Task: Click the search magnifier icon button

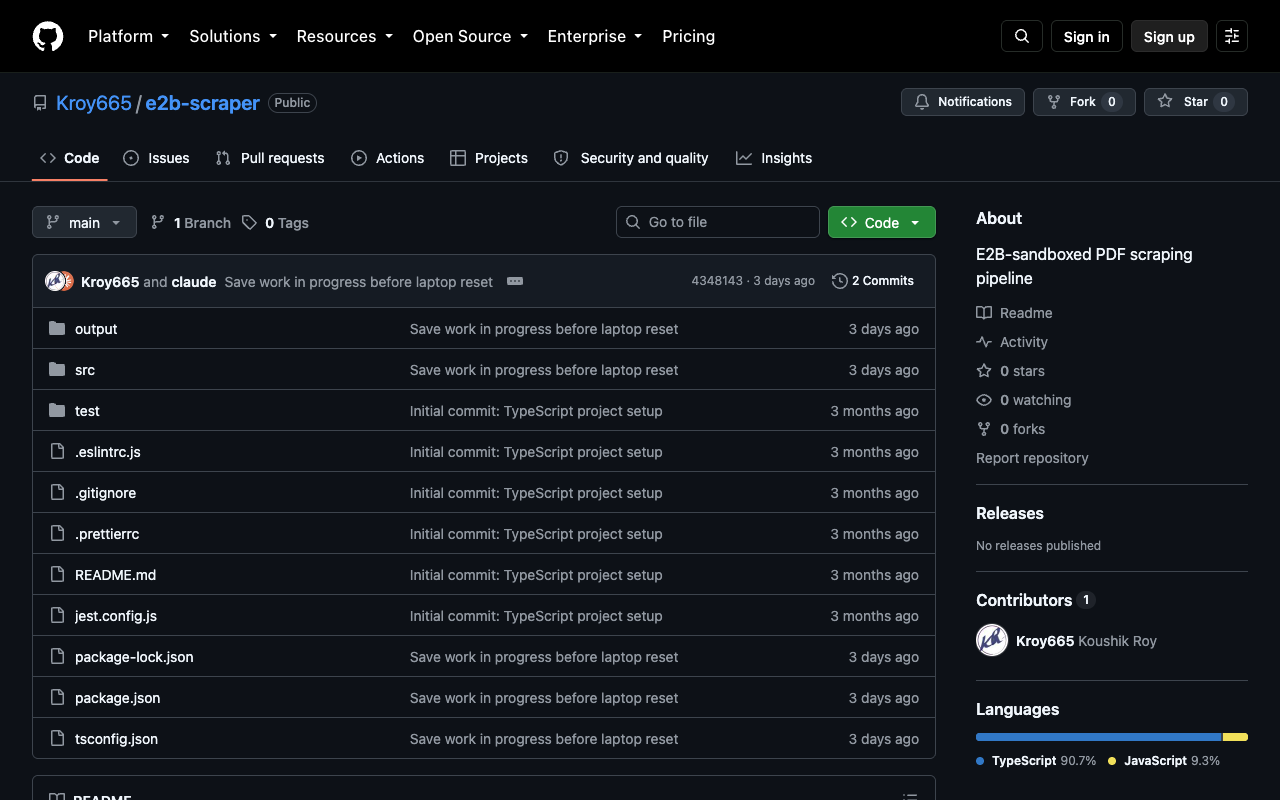Action: click(1022, 36)
